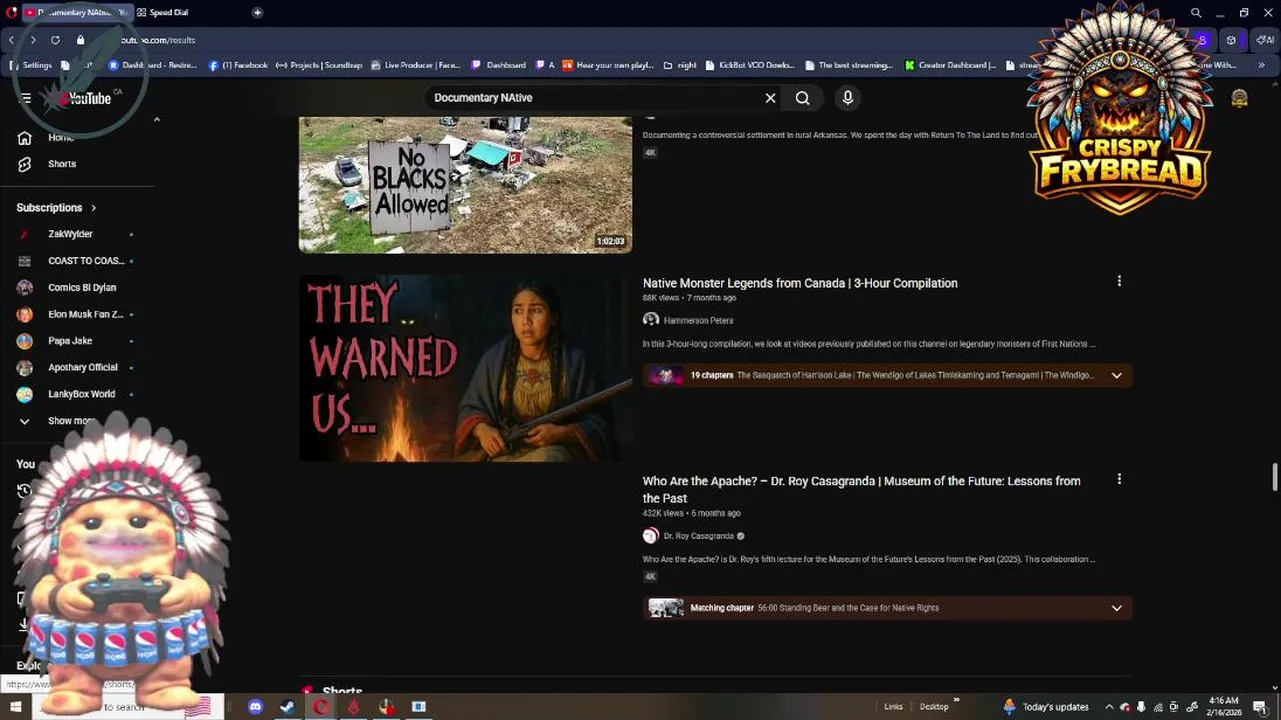The width and height of the screenshot is (1281, 720).
Task: Click the YouTube search magnifier button
Action: click(x=802, y=98)
